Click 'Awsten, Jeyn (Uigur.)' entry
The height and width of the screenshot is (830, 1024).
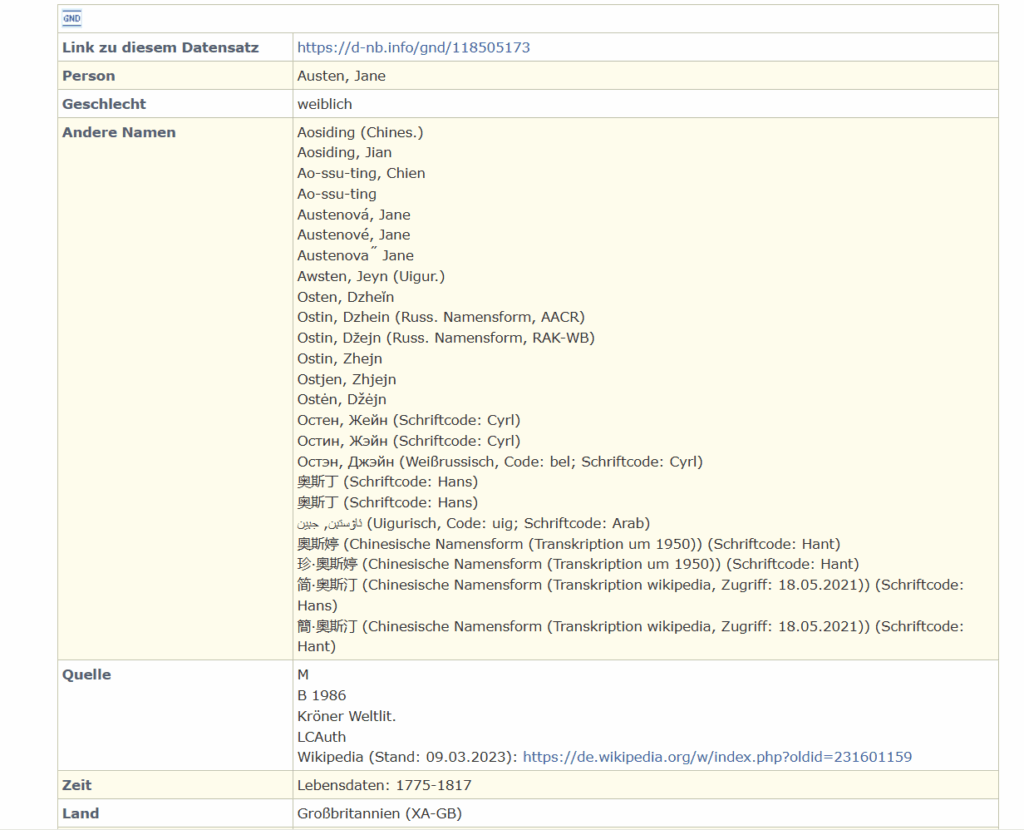[371, 276]
